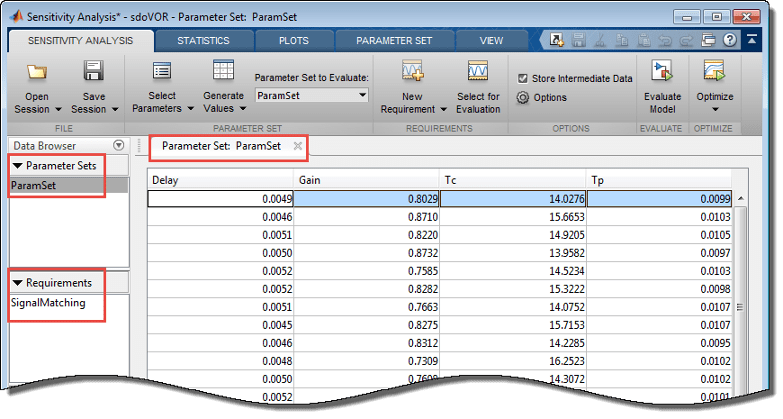Open Session folder icon
The height and width of the screenshot is (419, 783).
[x=37, y=72]
